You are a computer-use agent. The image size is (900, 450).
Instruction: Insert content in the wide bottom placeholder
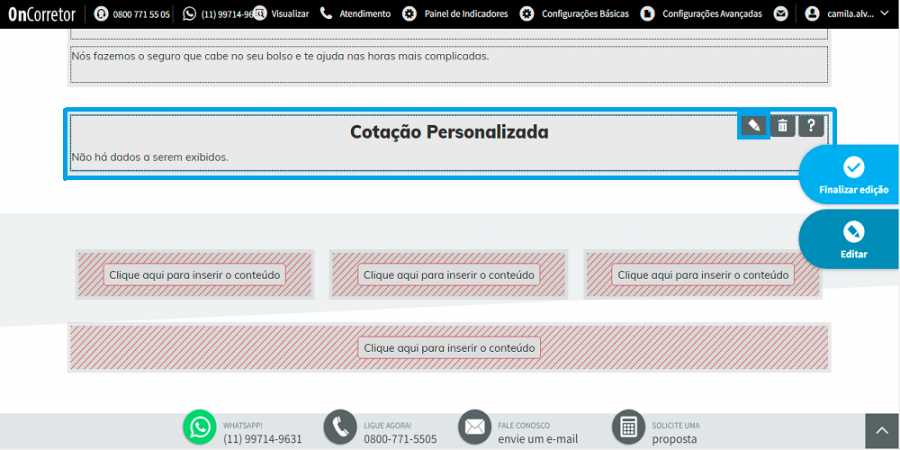tap(449, 347)
